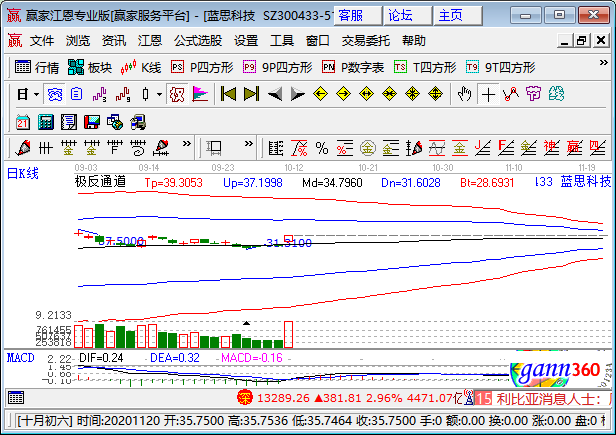Jump to last bar icon
Image resolution: width=616 pixels, height=435 pixels.
pos(251,94)
